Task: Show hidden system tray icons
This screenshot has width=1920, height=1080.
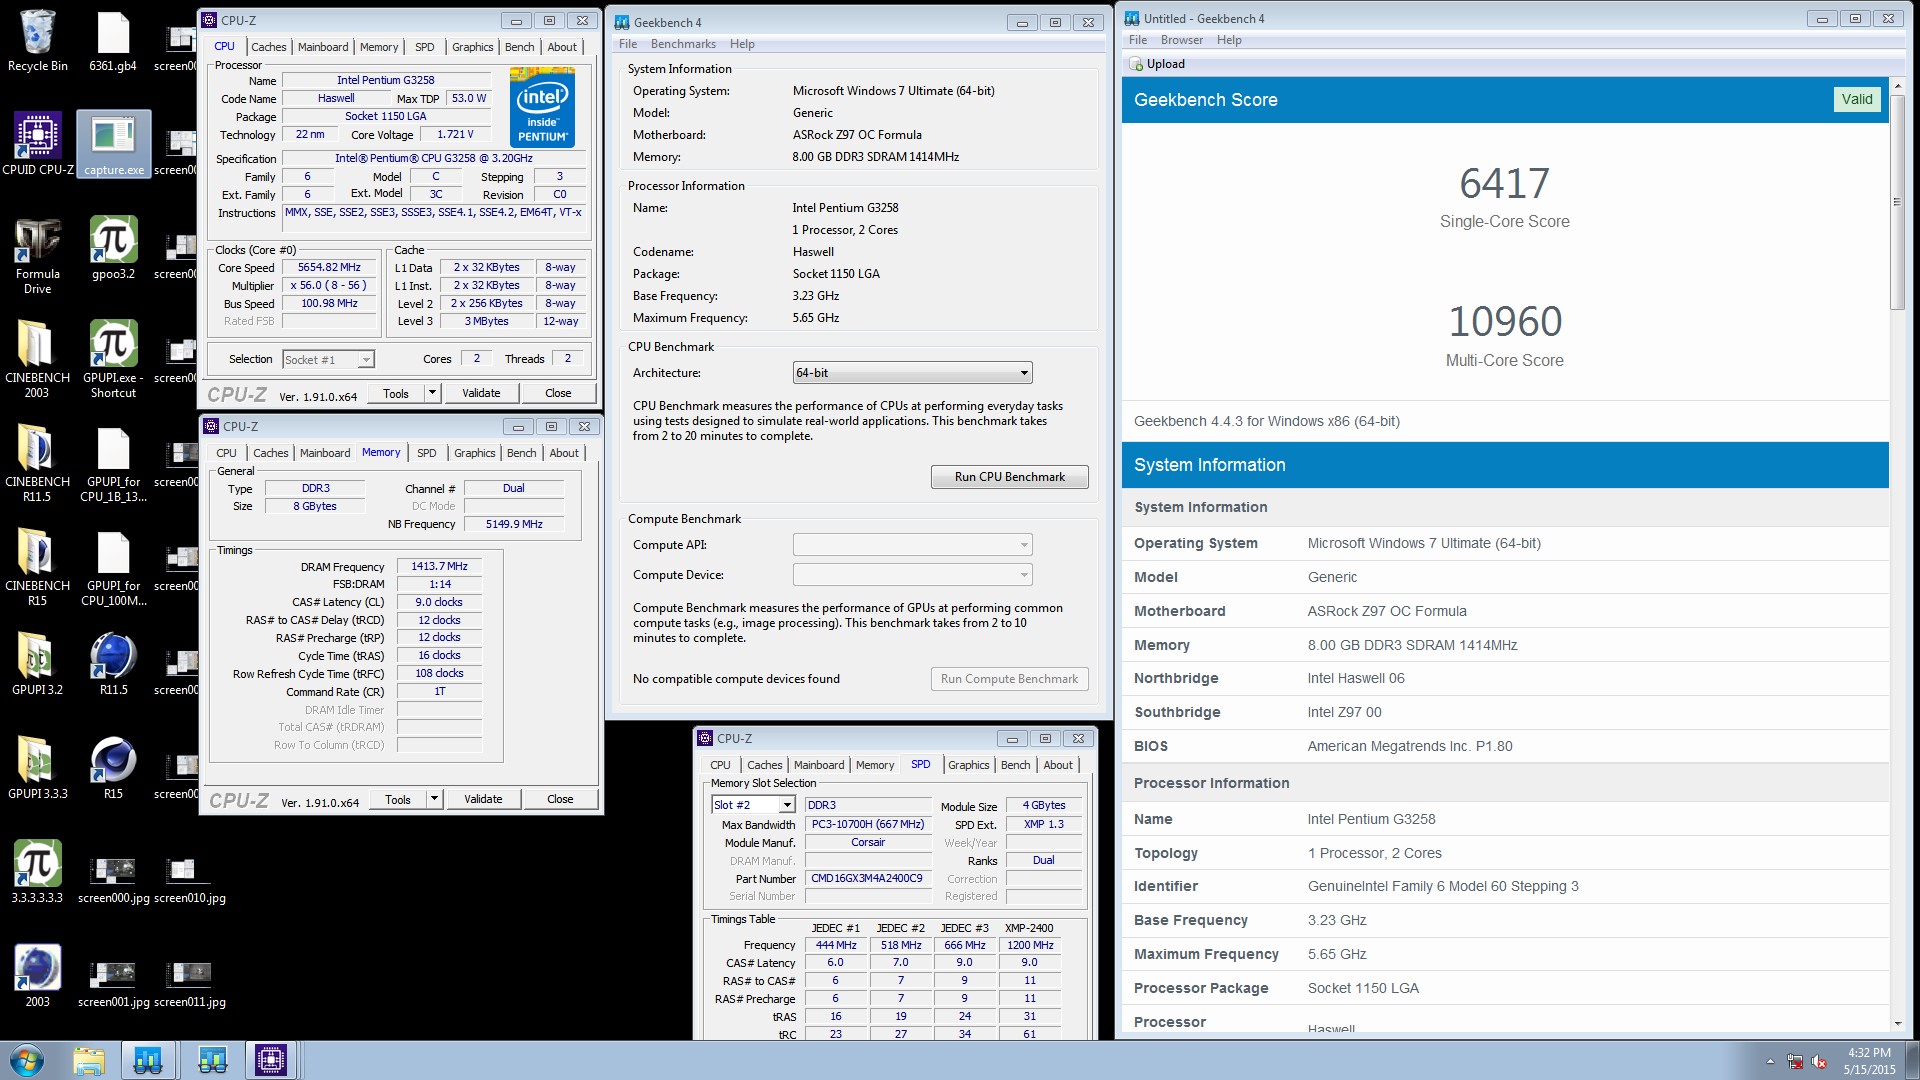Action: click(x=1770, y=1061)
